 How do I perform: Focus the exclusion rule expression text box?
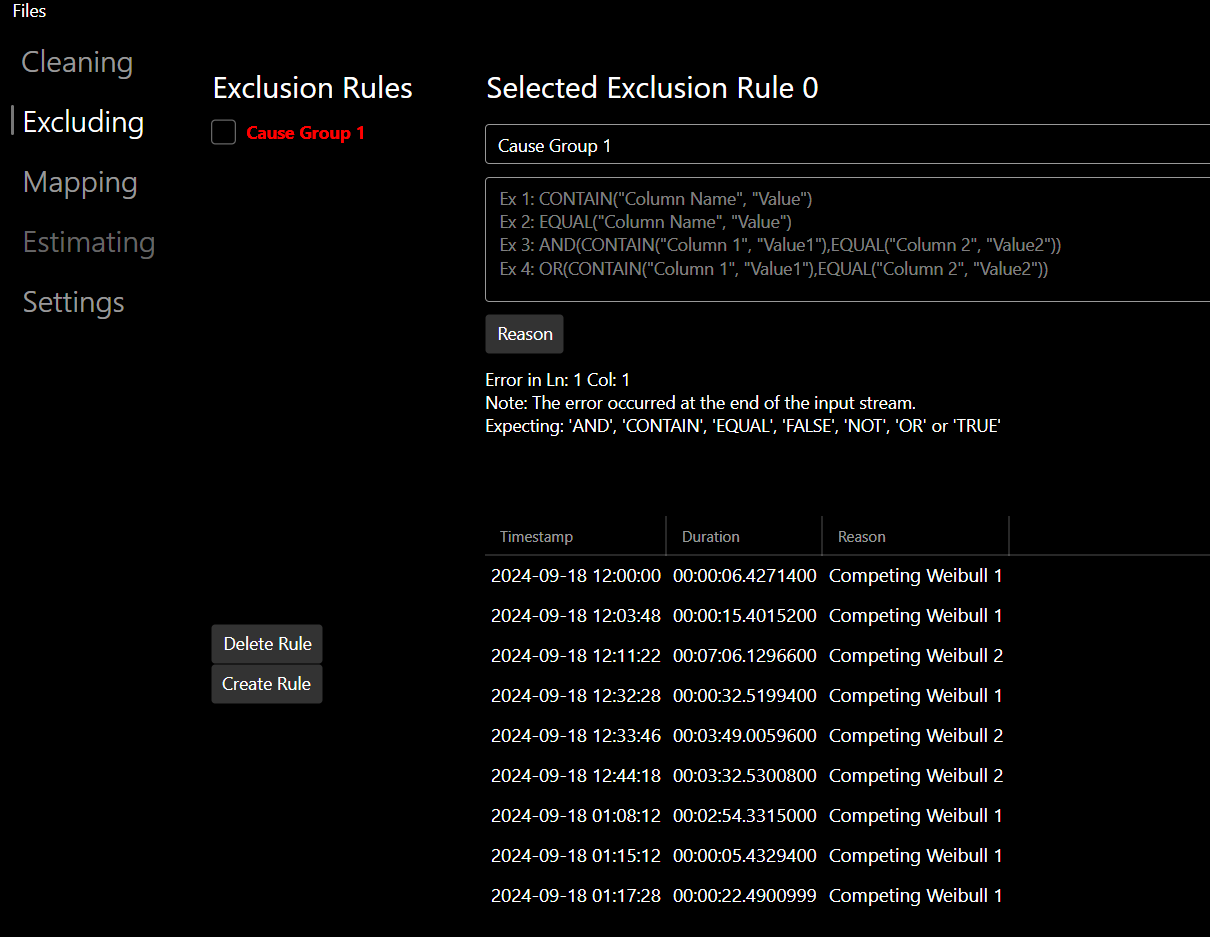(846, 239)
